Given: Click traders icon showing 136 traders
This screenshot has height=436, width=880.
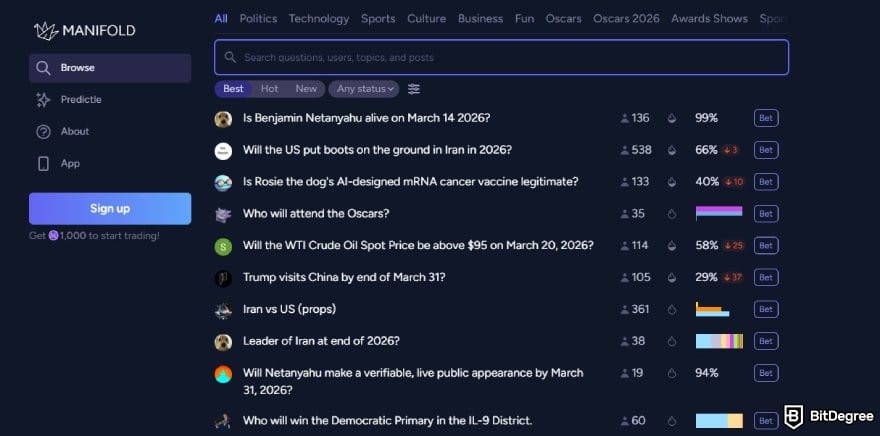Looking at the screenshot, I should (625, 118).
